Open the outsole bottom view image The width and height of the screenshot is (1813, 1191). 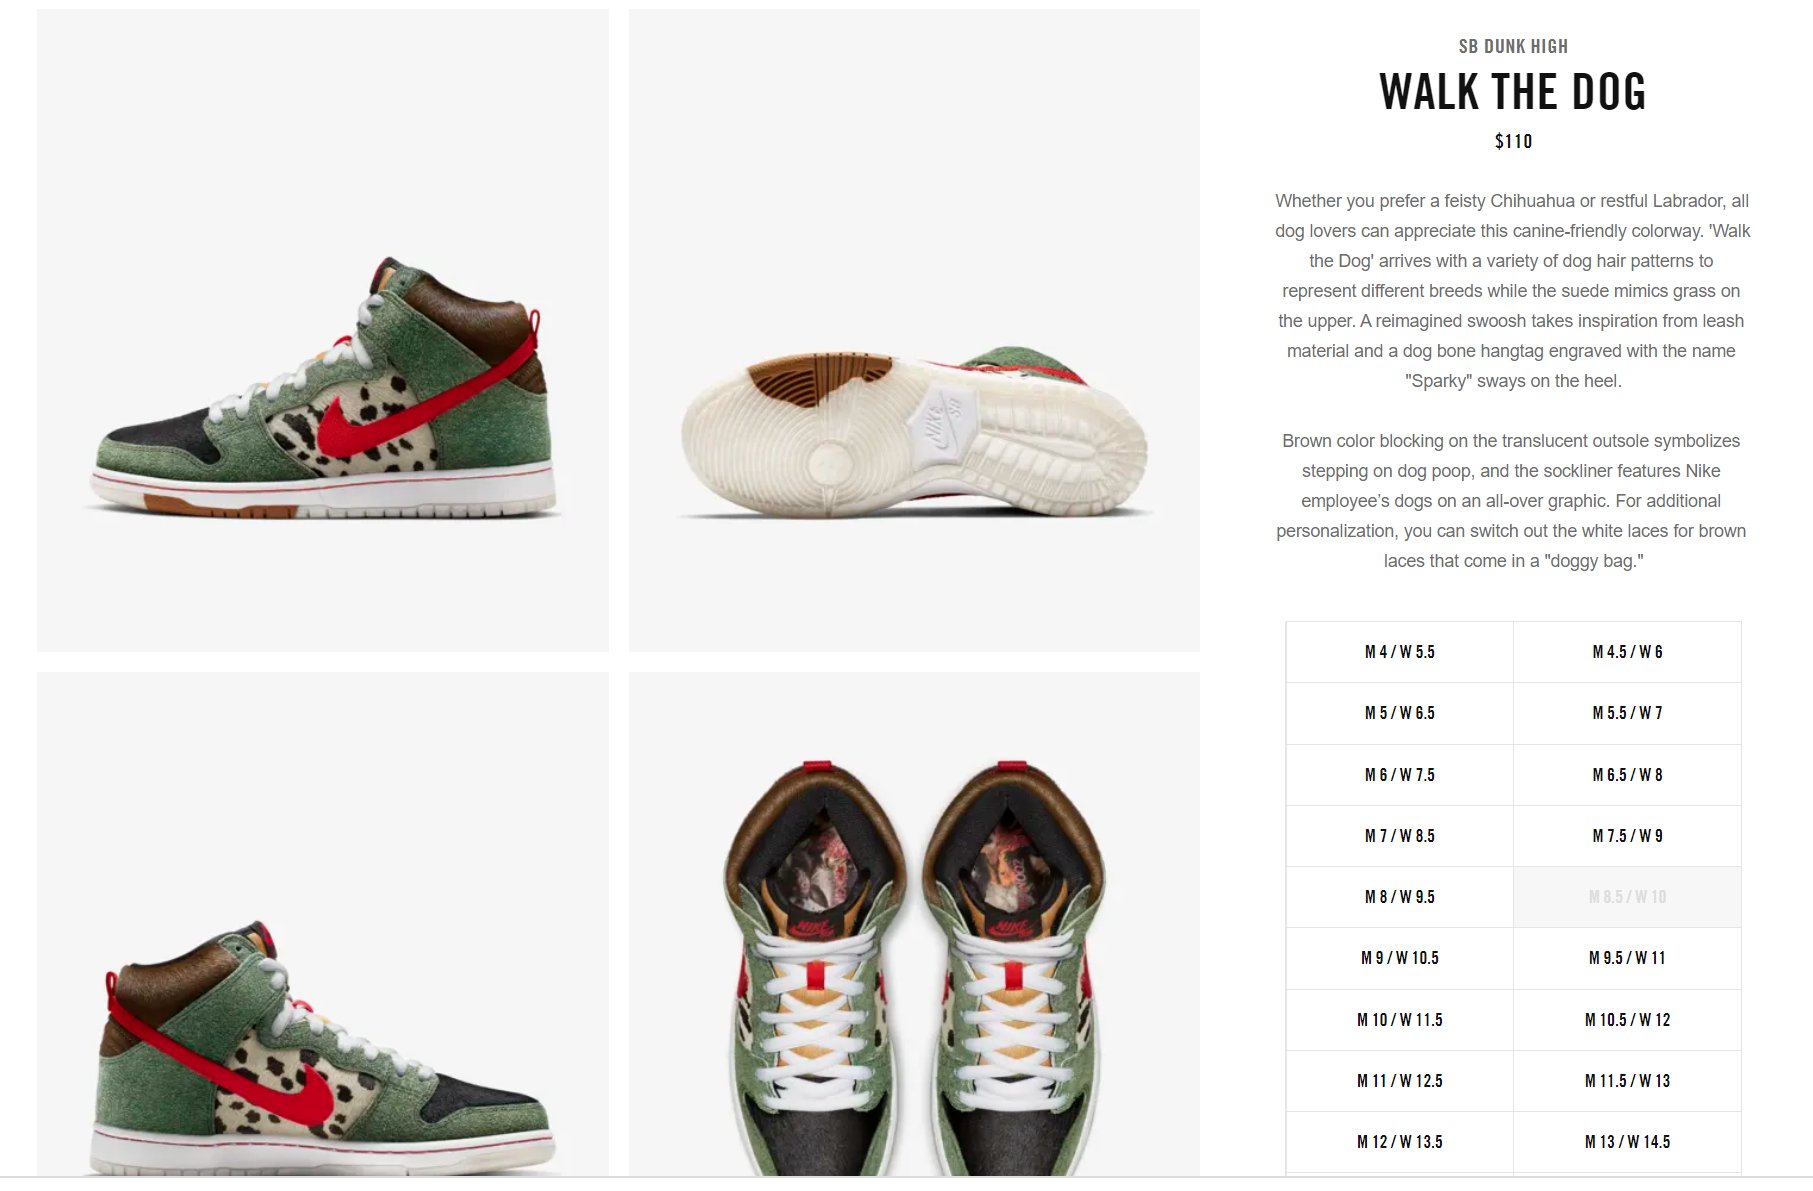[914, 331]
